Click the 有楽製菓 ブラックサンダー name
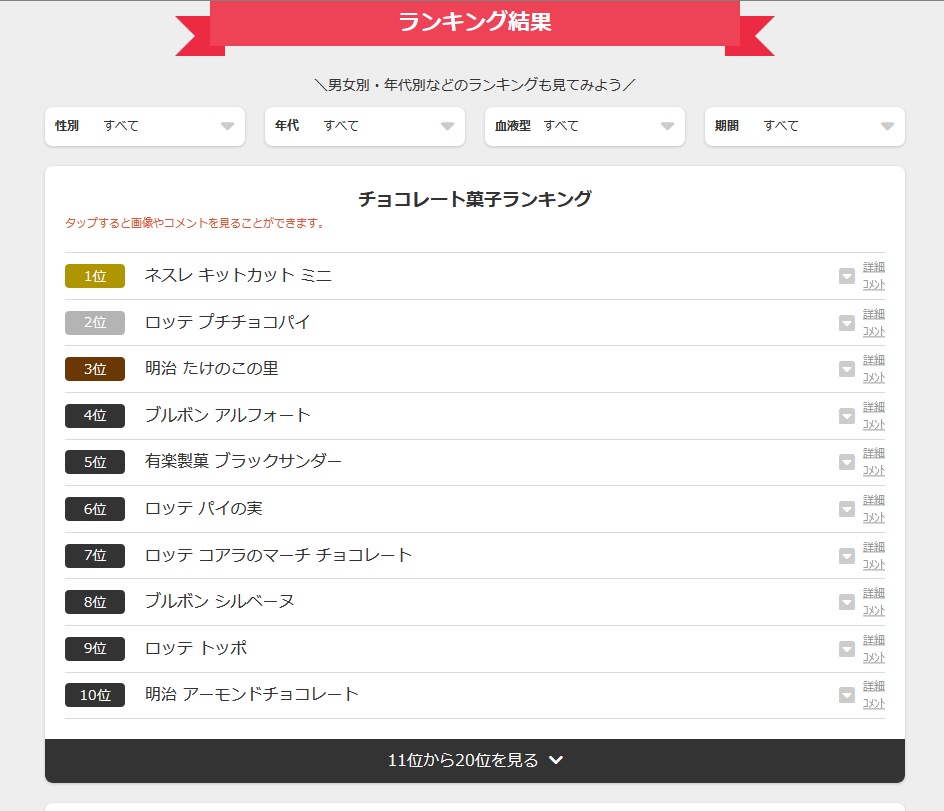Screen dimensions: 944x811 tap(243, 462)
